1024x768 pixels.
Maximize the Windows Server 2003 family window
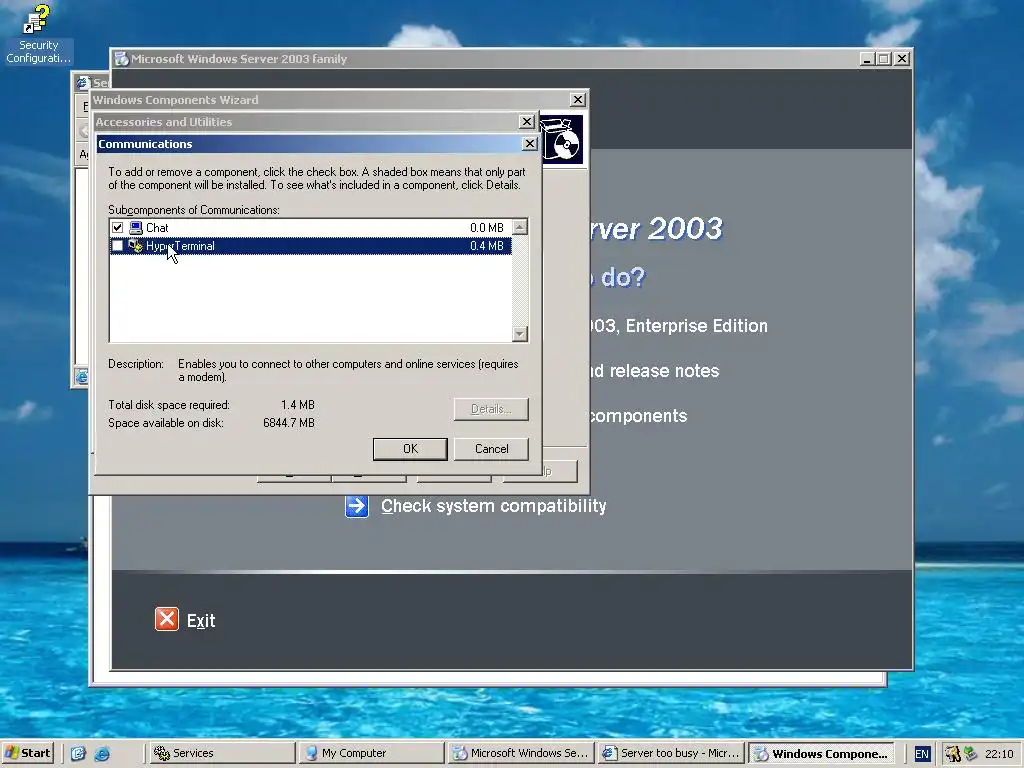(x=884, y=59)
